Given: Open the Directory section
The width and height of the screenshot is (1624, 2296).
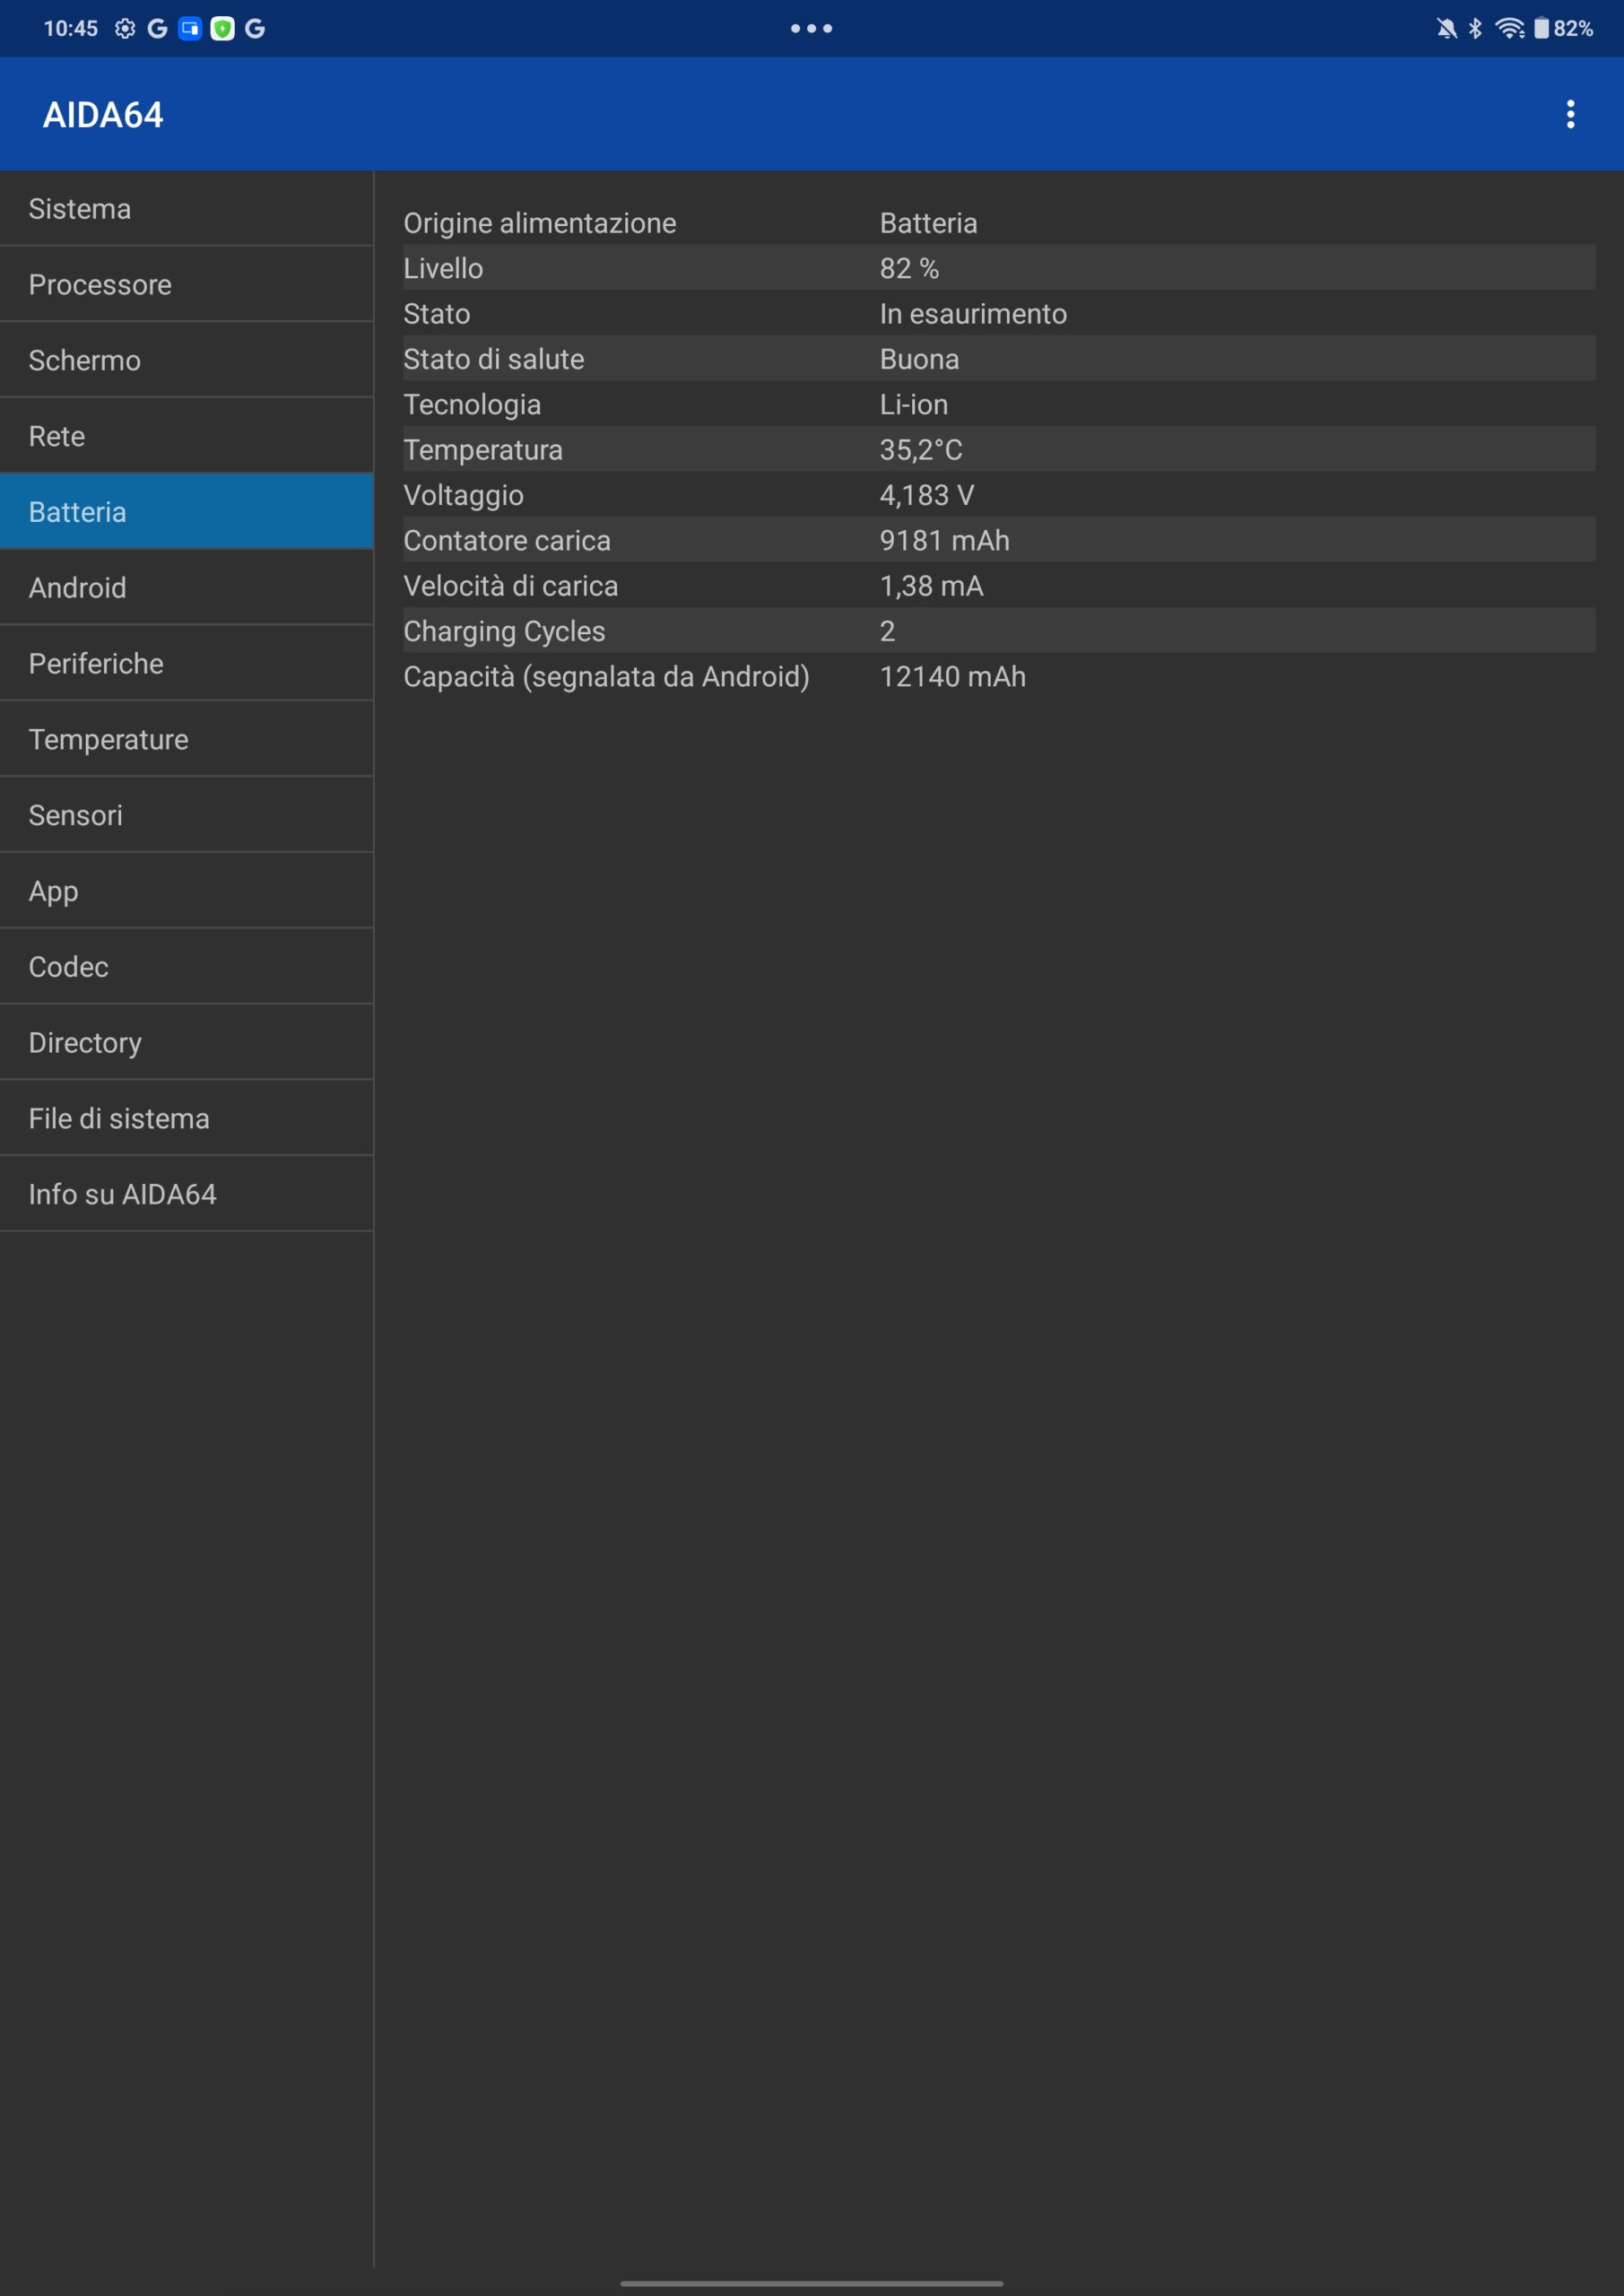Looking at the screenshot, I should [186, 1042].
